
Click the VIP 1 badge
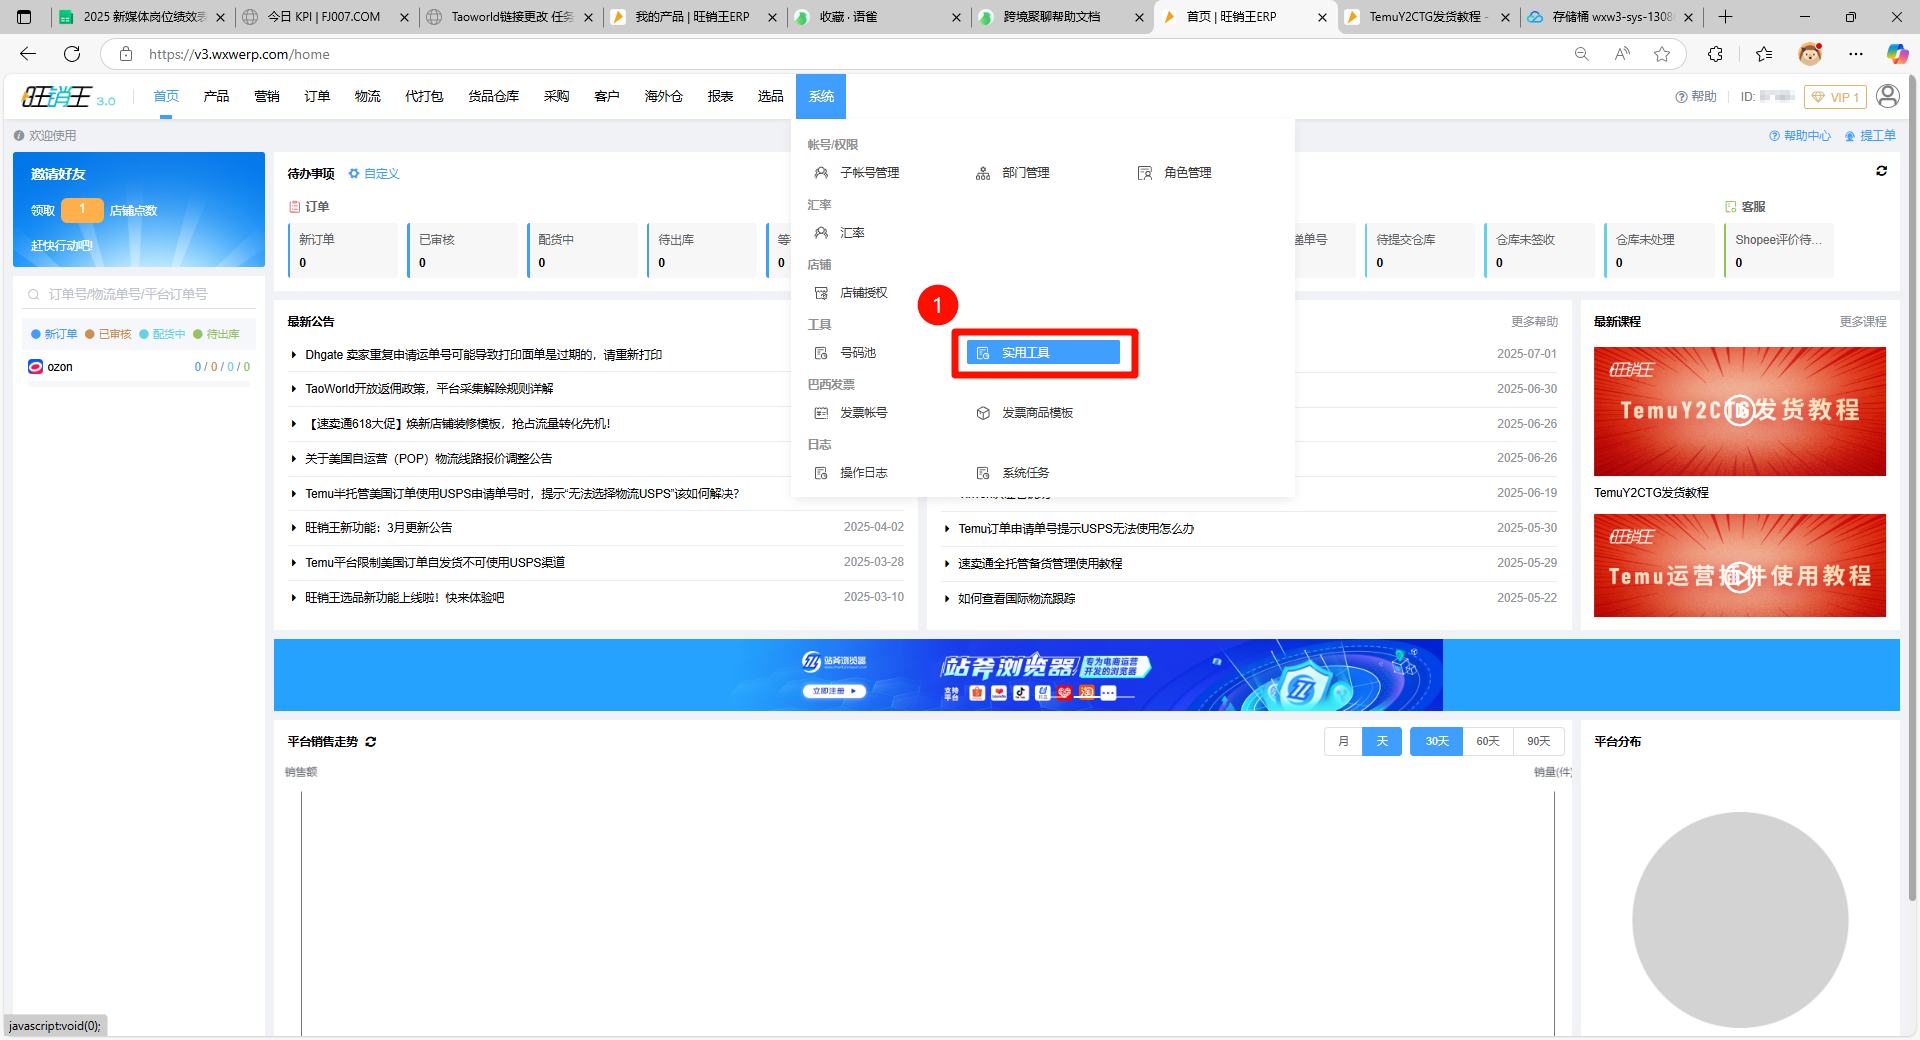[x=1835, y=97]
